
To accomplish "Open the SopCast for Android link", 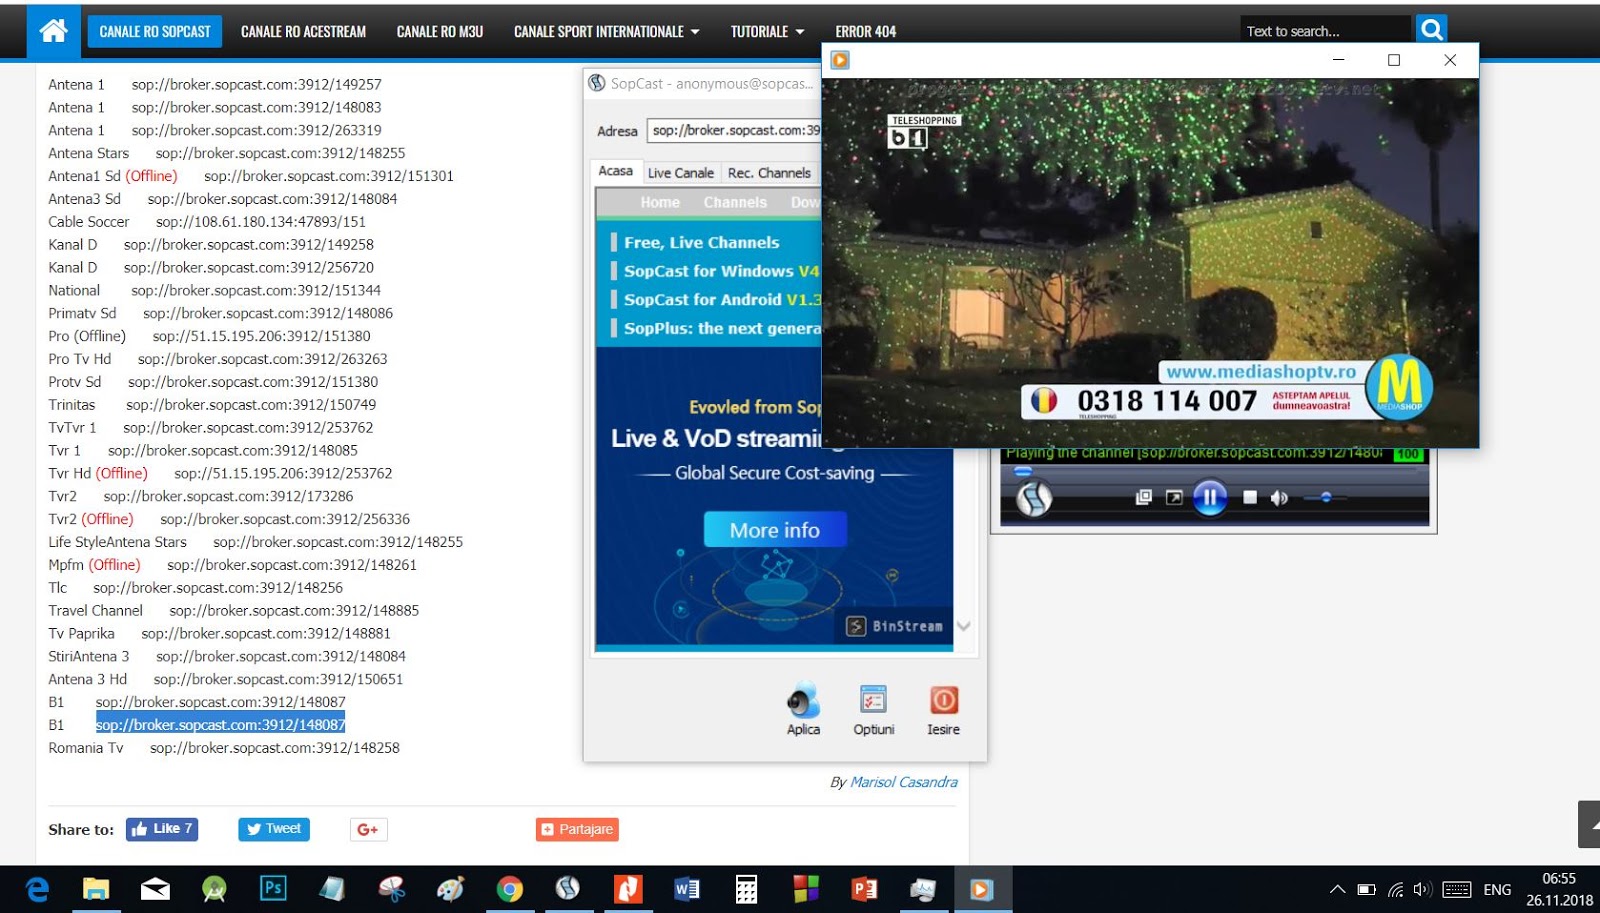I will [x=722, y=299].
